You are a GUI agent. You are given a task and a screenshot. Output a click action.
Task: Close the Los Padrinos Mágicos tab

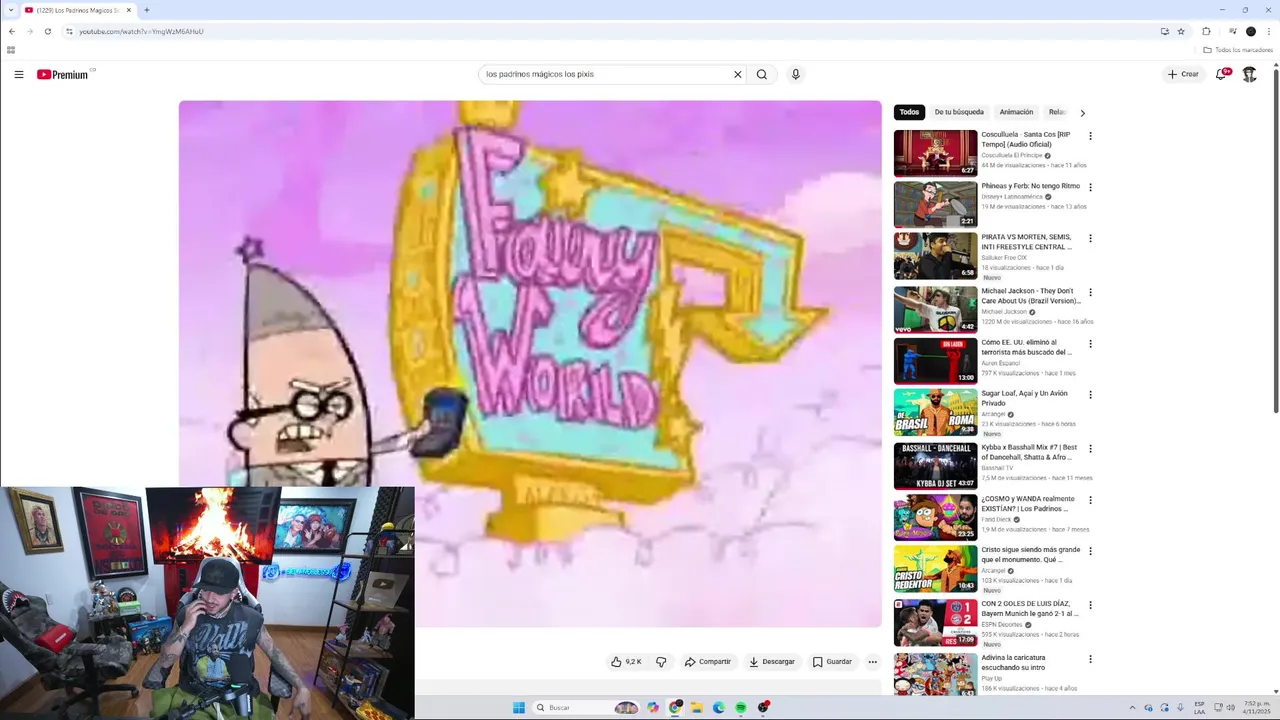[128, 10]
